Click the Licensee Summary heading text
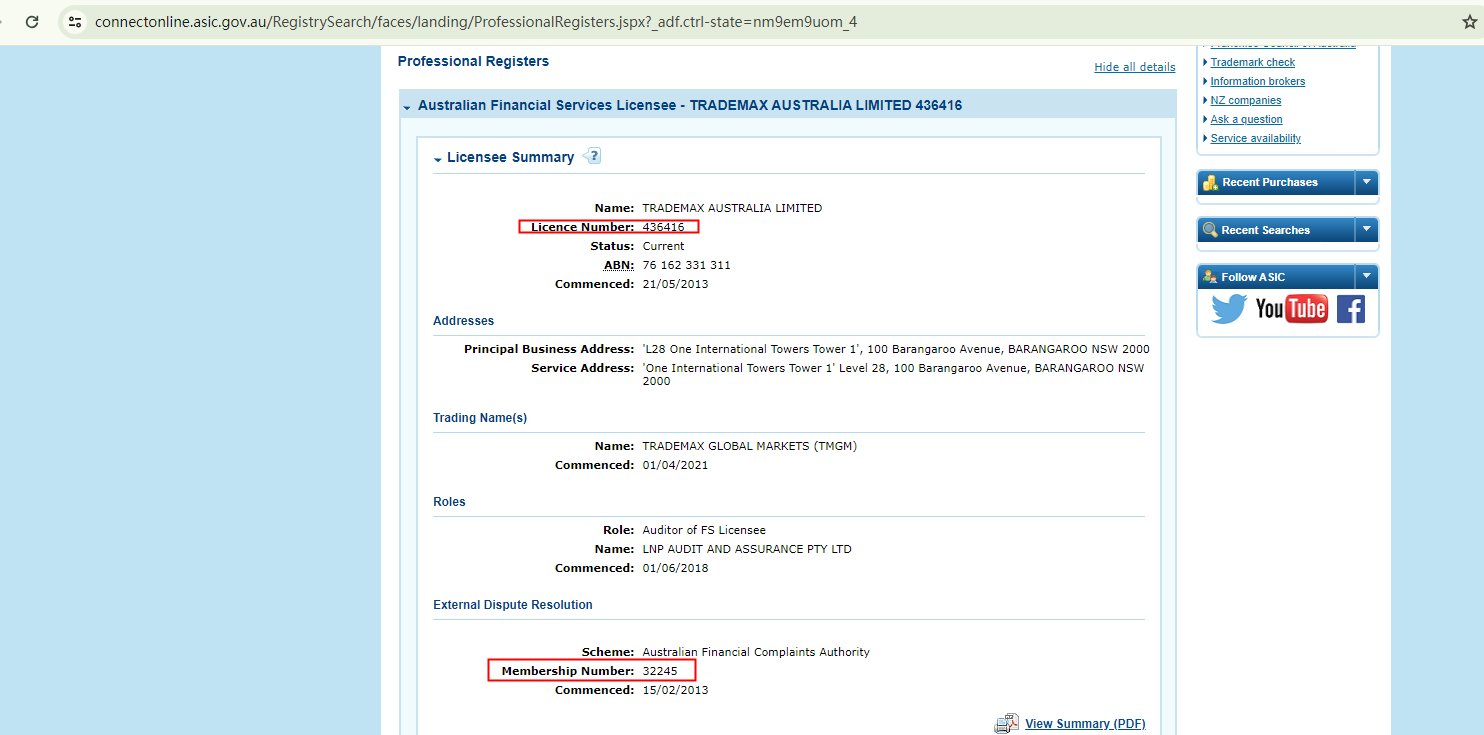Image resolution: width=1484 pixels, height=735 pixels. tap(511, 157)
